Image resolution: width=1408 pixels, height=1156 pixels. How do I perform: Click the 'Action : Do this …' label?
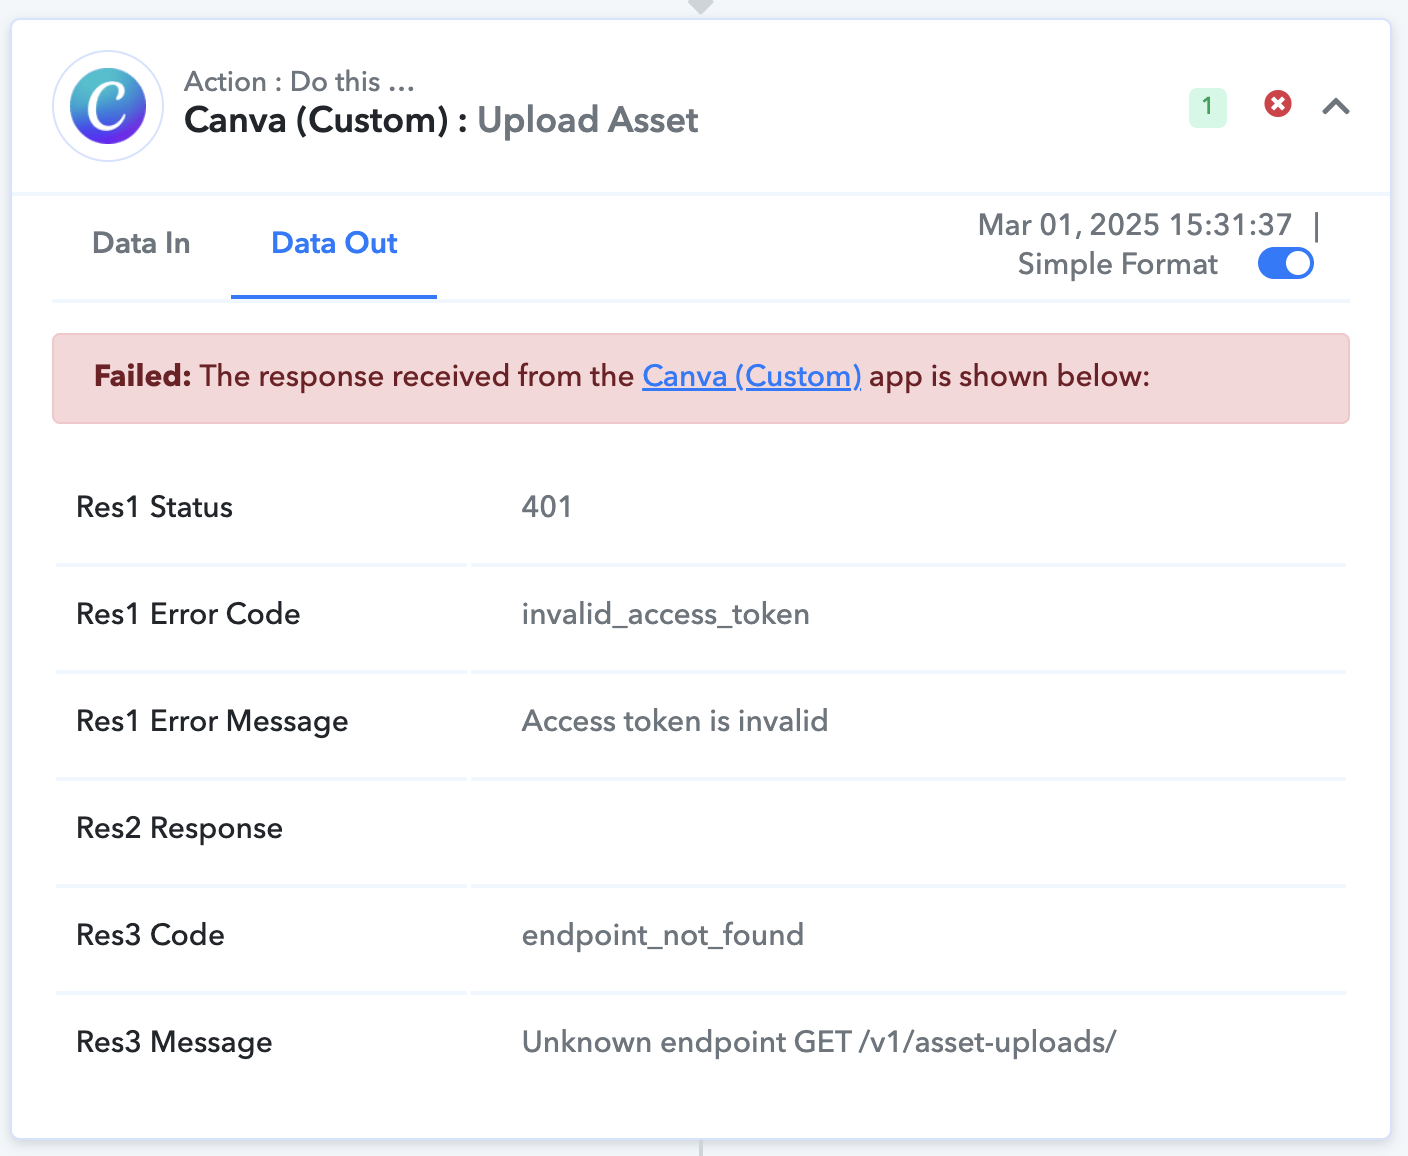point(299,81)
